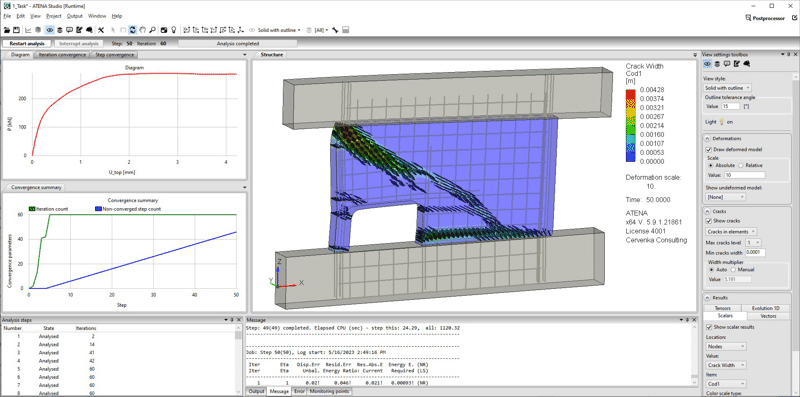Screen dimensions: 800x397
Task: Click the rotate view tool icon
Action: point(133,30)
